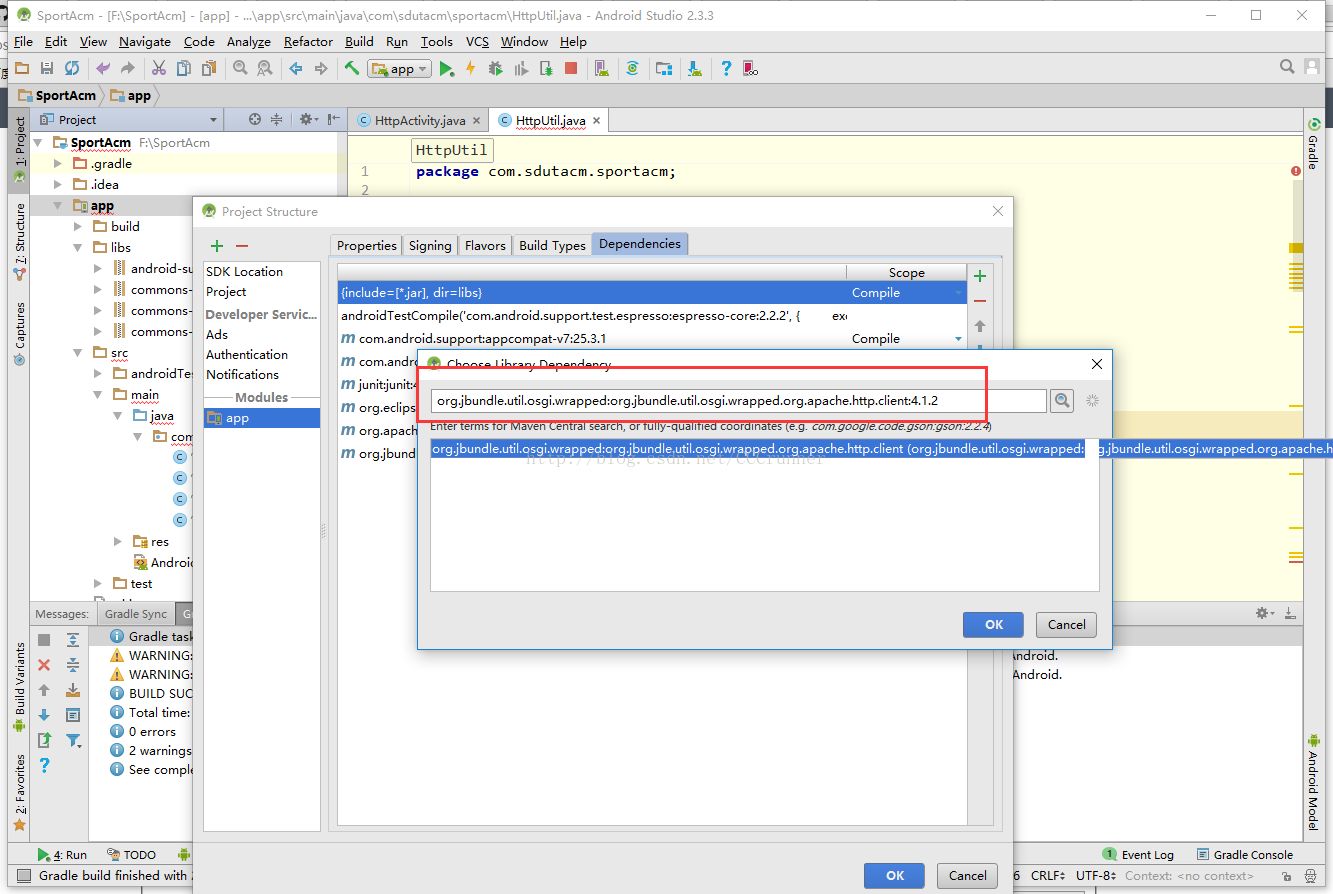1333x894 pixels.
Task: Open the 4: Run tool window
Action: 62,855
